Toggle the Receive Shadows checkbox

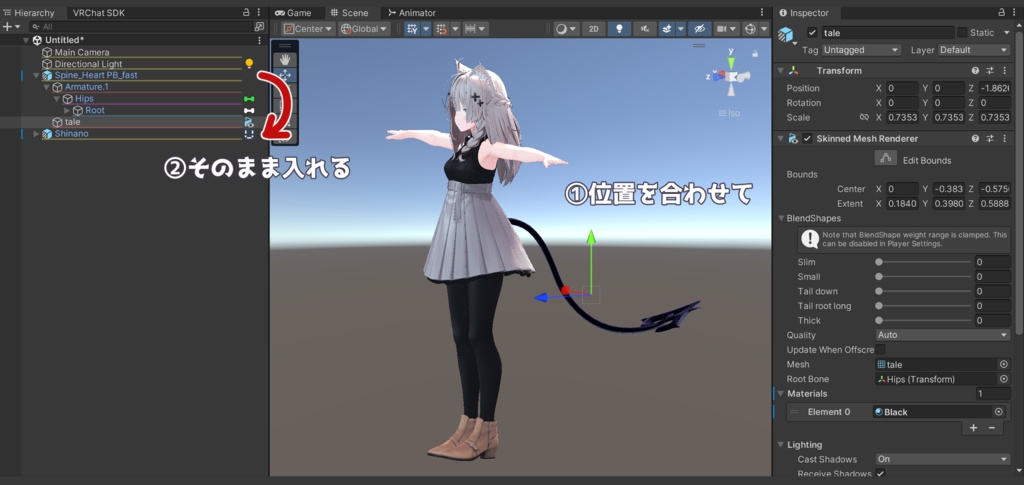pyautogui.click(x=880, y=473)
